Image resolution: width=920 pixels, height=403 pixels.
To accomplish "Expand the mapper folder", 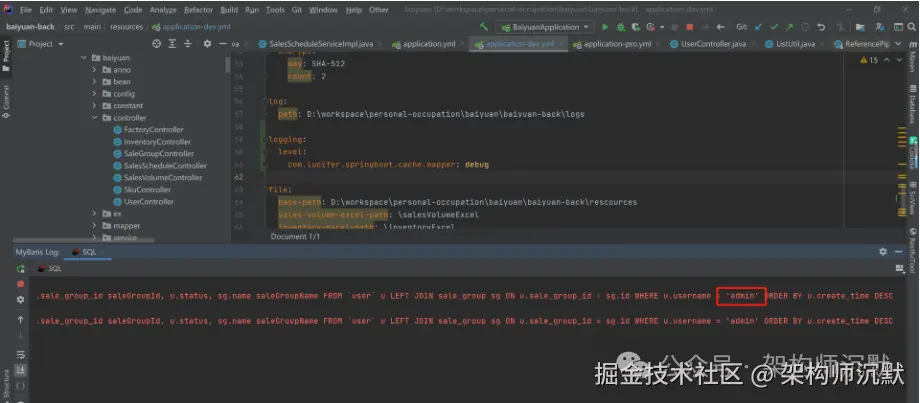I will coord(94,226).
